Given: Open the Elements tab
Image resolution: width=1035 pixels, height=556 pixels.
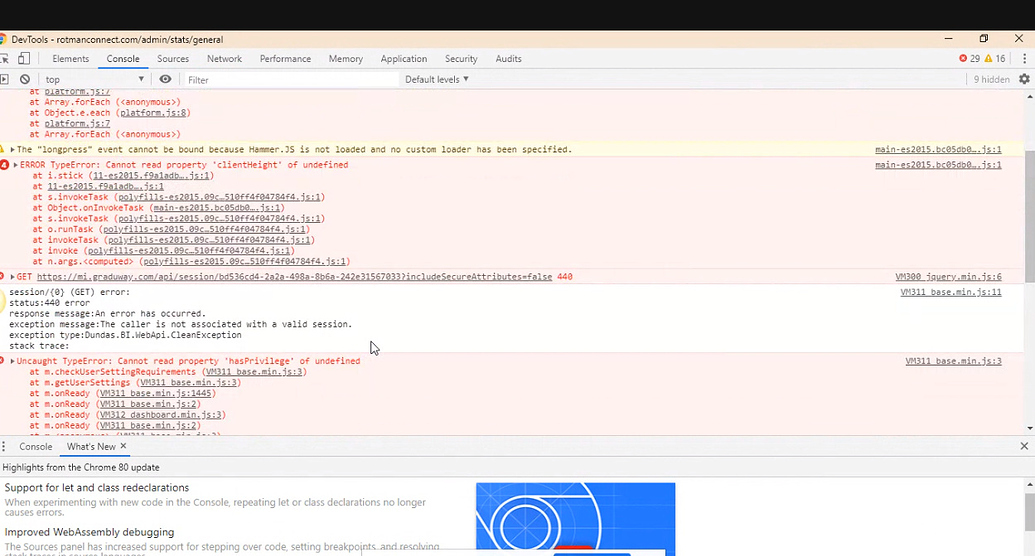Looking at the screenshot, I should (x=71, y=59).
